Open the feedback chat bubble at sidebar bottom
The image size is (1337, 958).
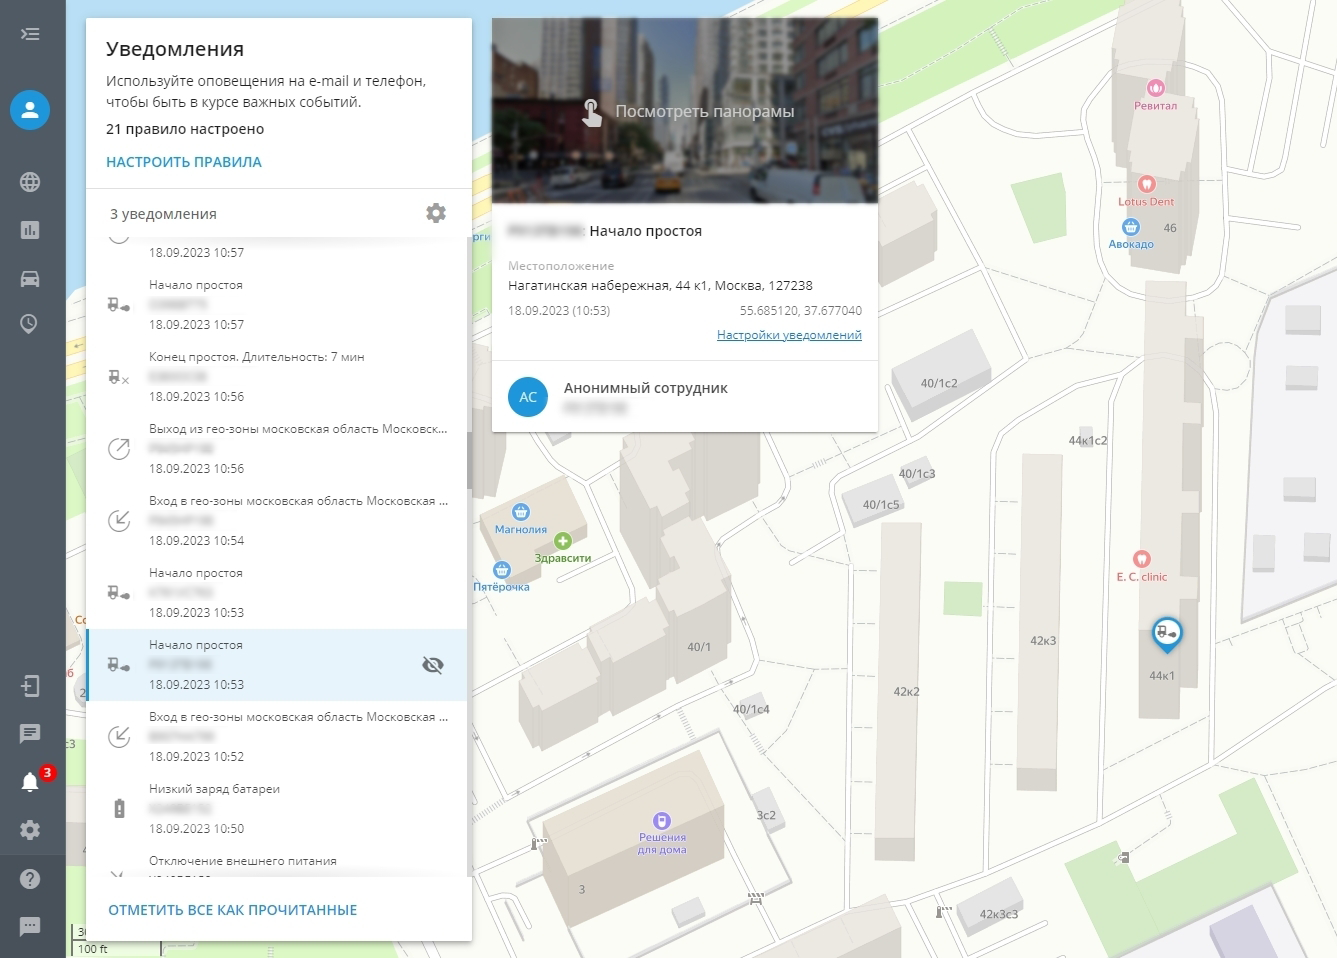(x=30, y=926)
